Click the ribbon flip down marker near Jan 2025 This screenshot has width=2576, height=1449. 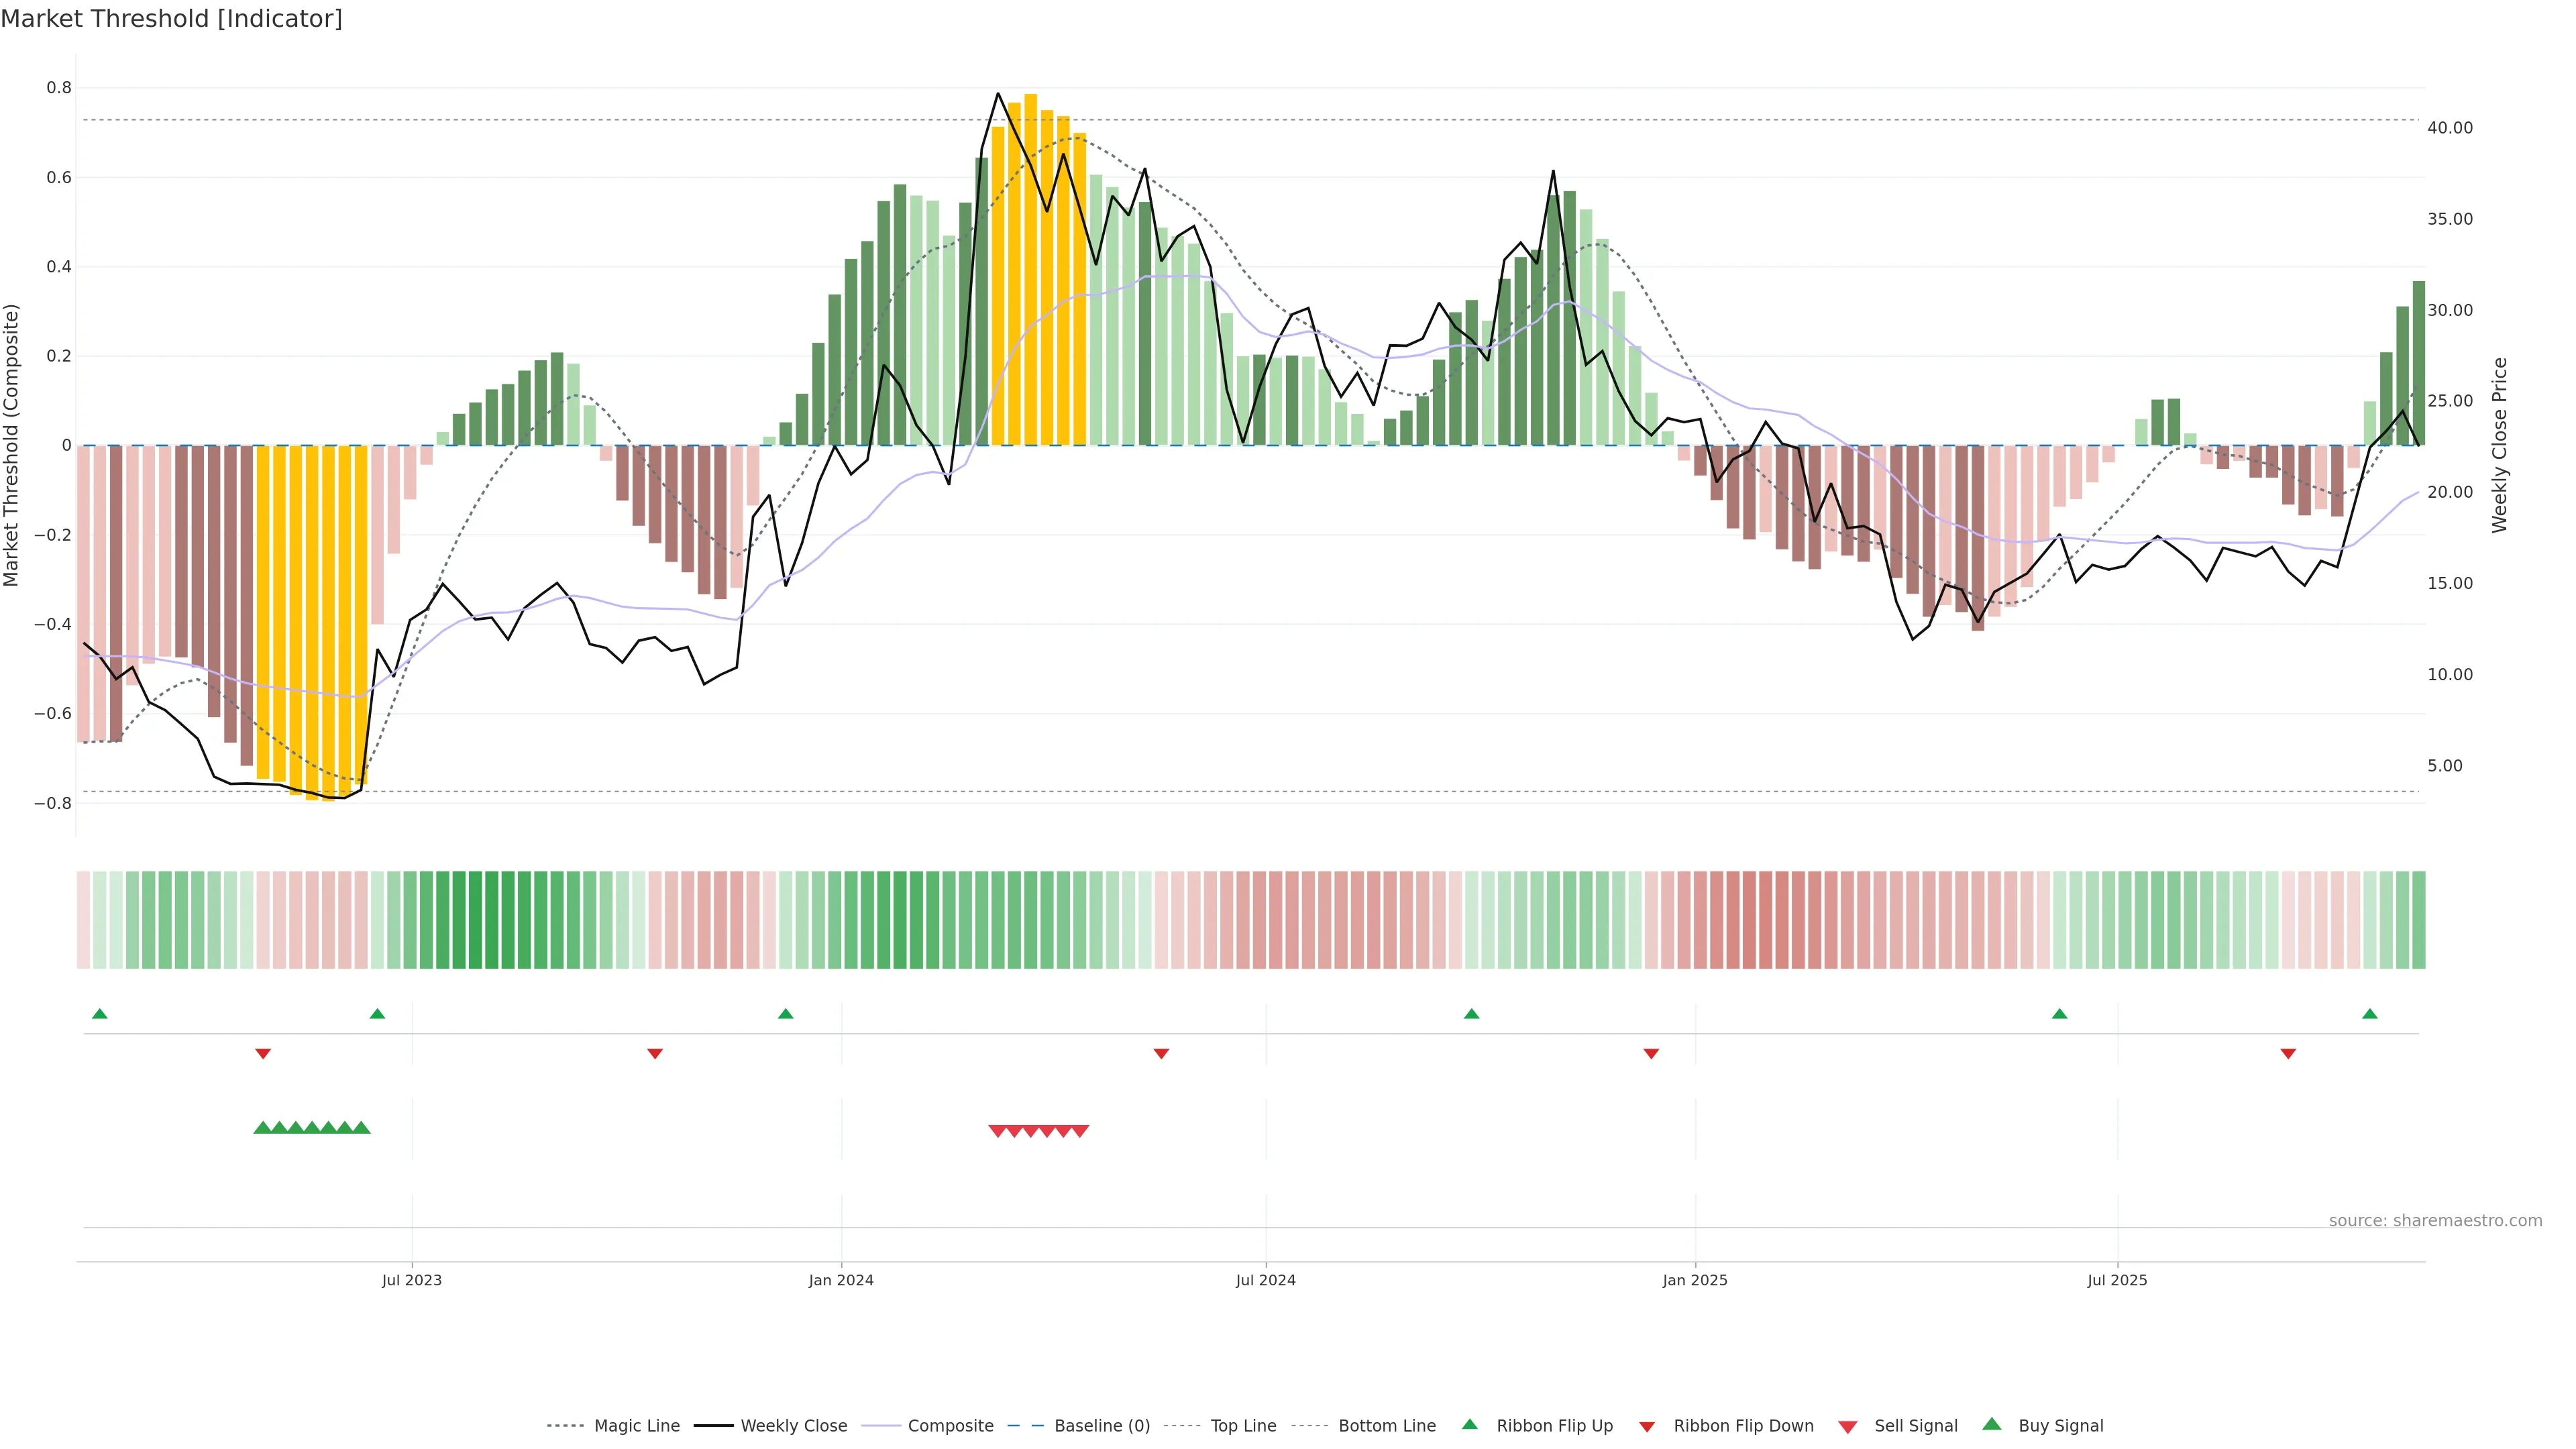coord(1651,1054)
